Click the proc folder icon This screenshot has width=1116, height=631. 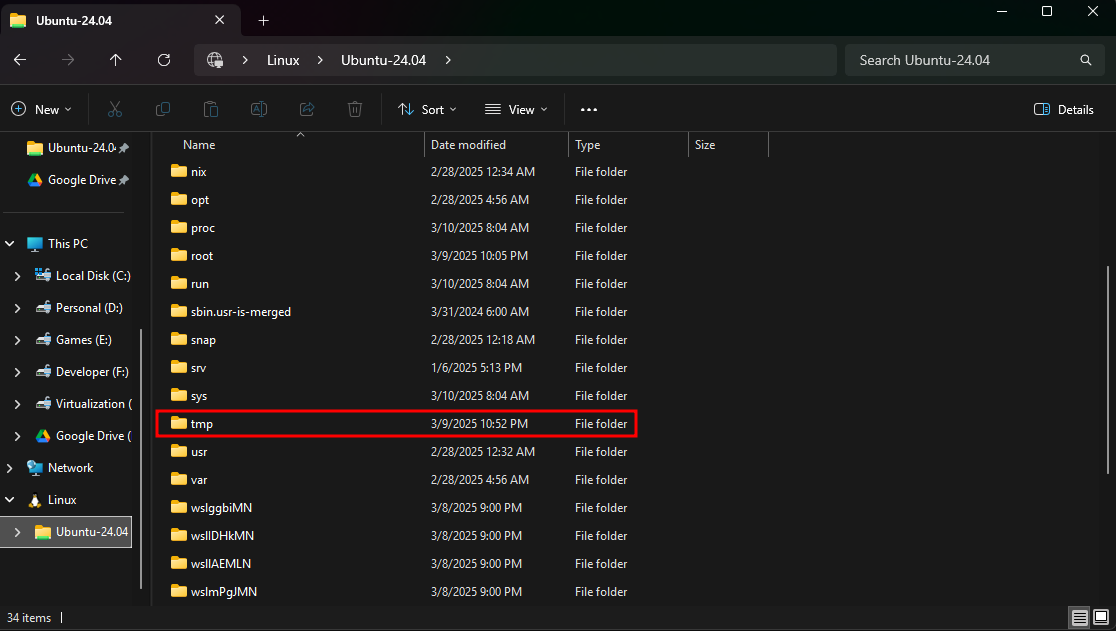(x=179, y=228)
